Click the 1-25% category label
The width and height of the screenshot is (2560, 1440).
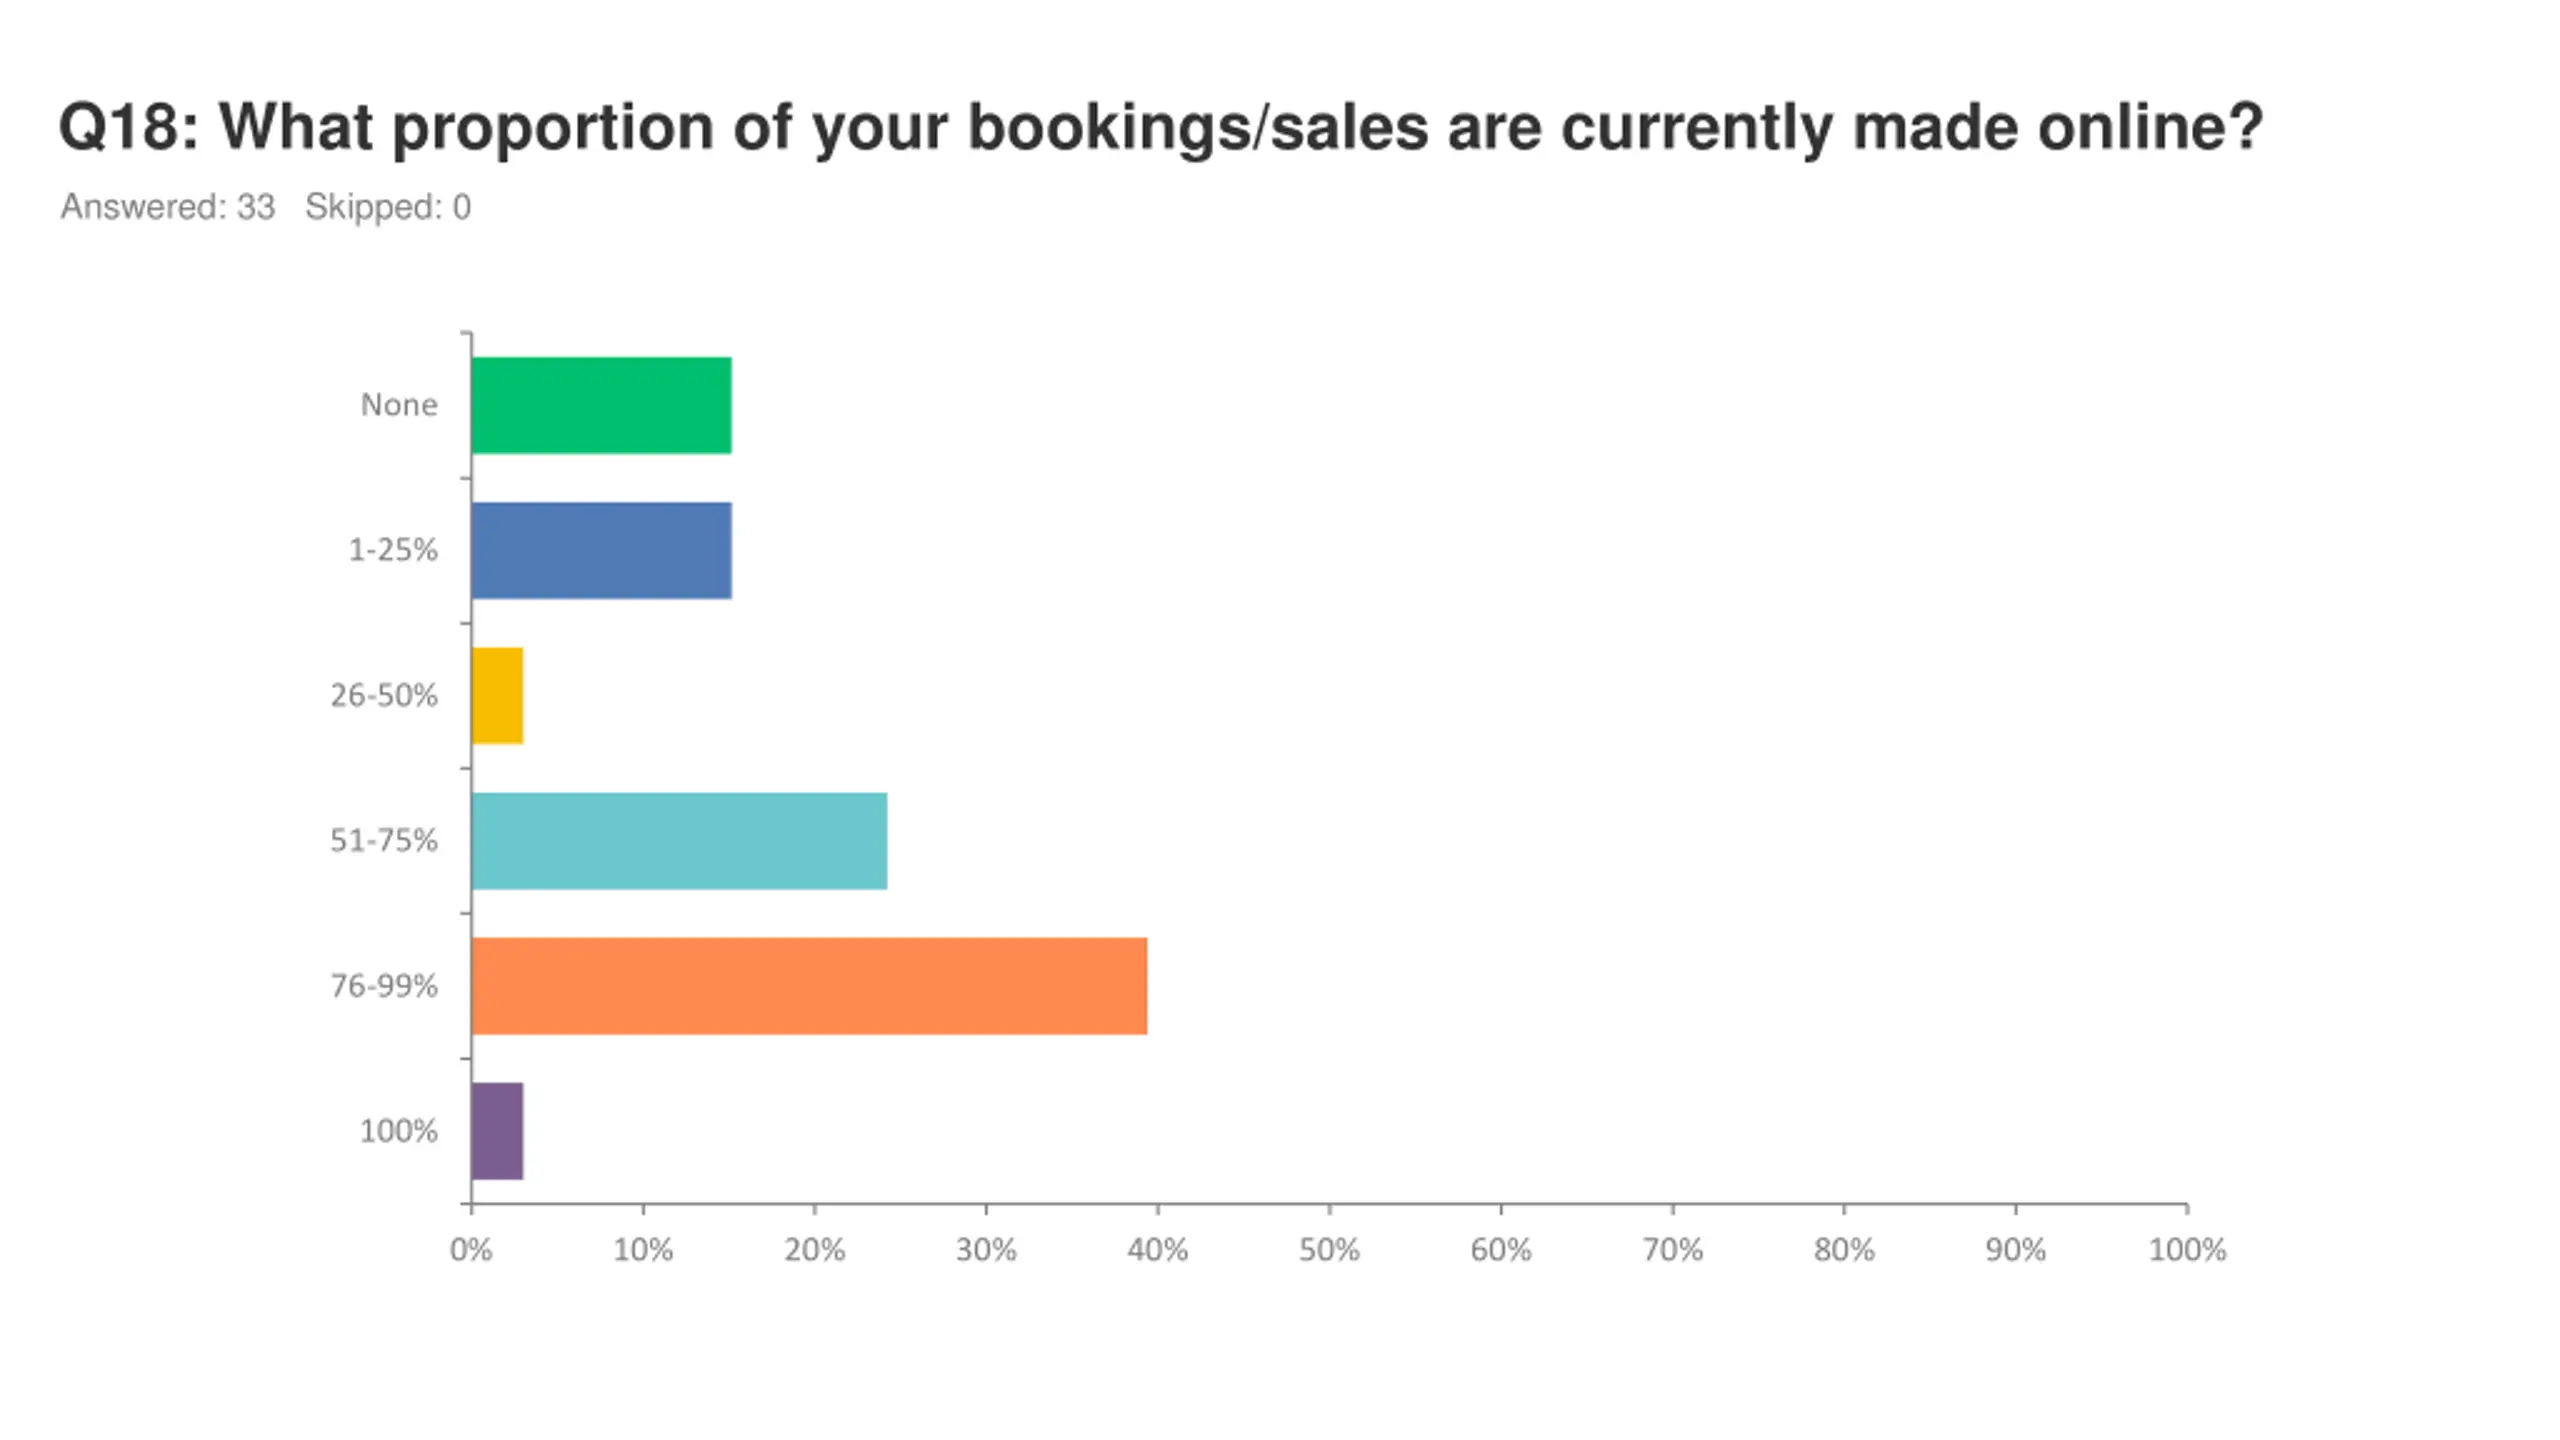[x=393, y=550]
